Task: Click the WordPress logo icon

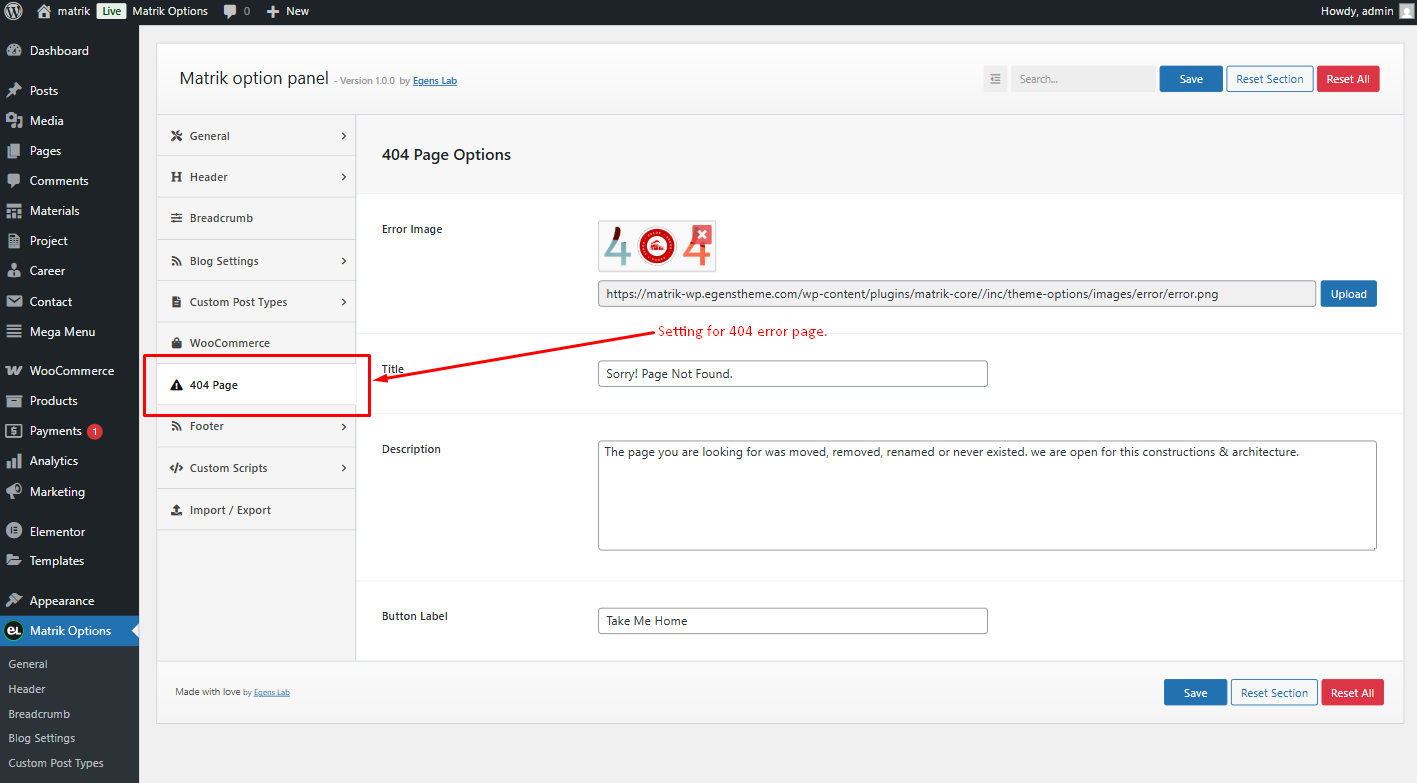Action: 13,11
